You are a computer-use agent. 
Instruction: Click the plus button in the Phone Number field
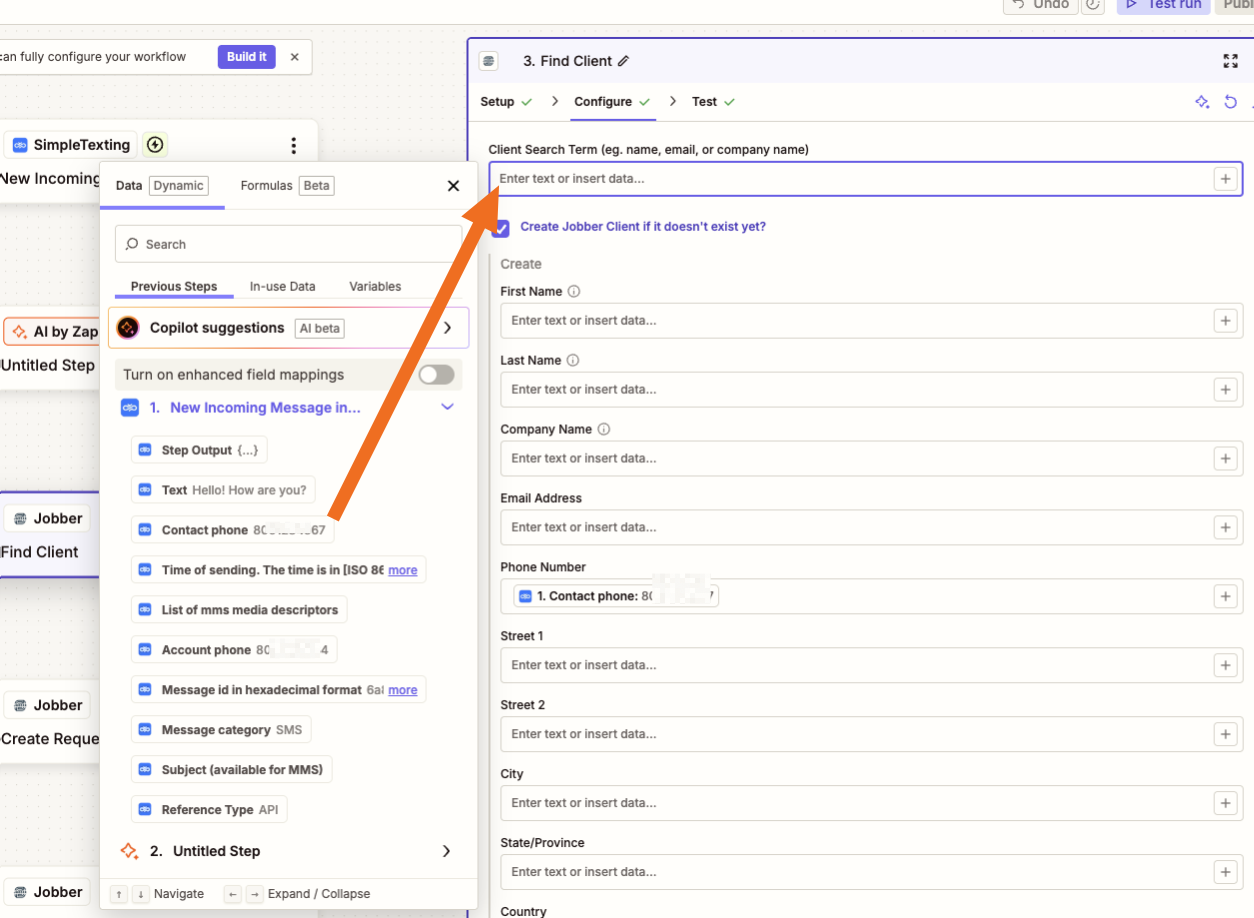point(1225,597)
